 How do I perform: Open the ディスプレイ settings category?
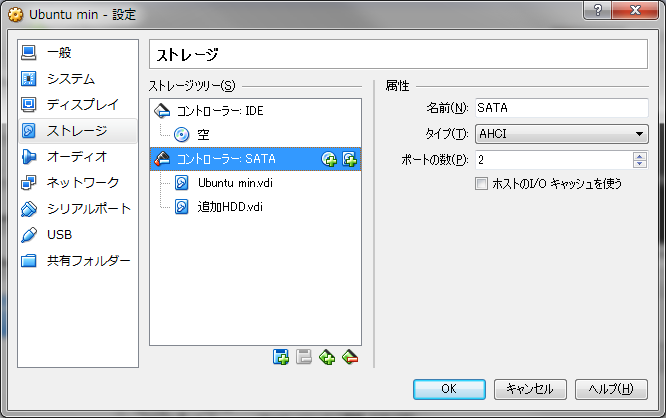click(x=78, y=104)
